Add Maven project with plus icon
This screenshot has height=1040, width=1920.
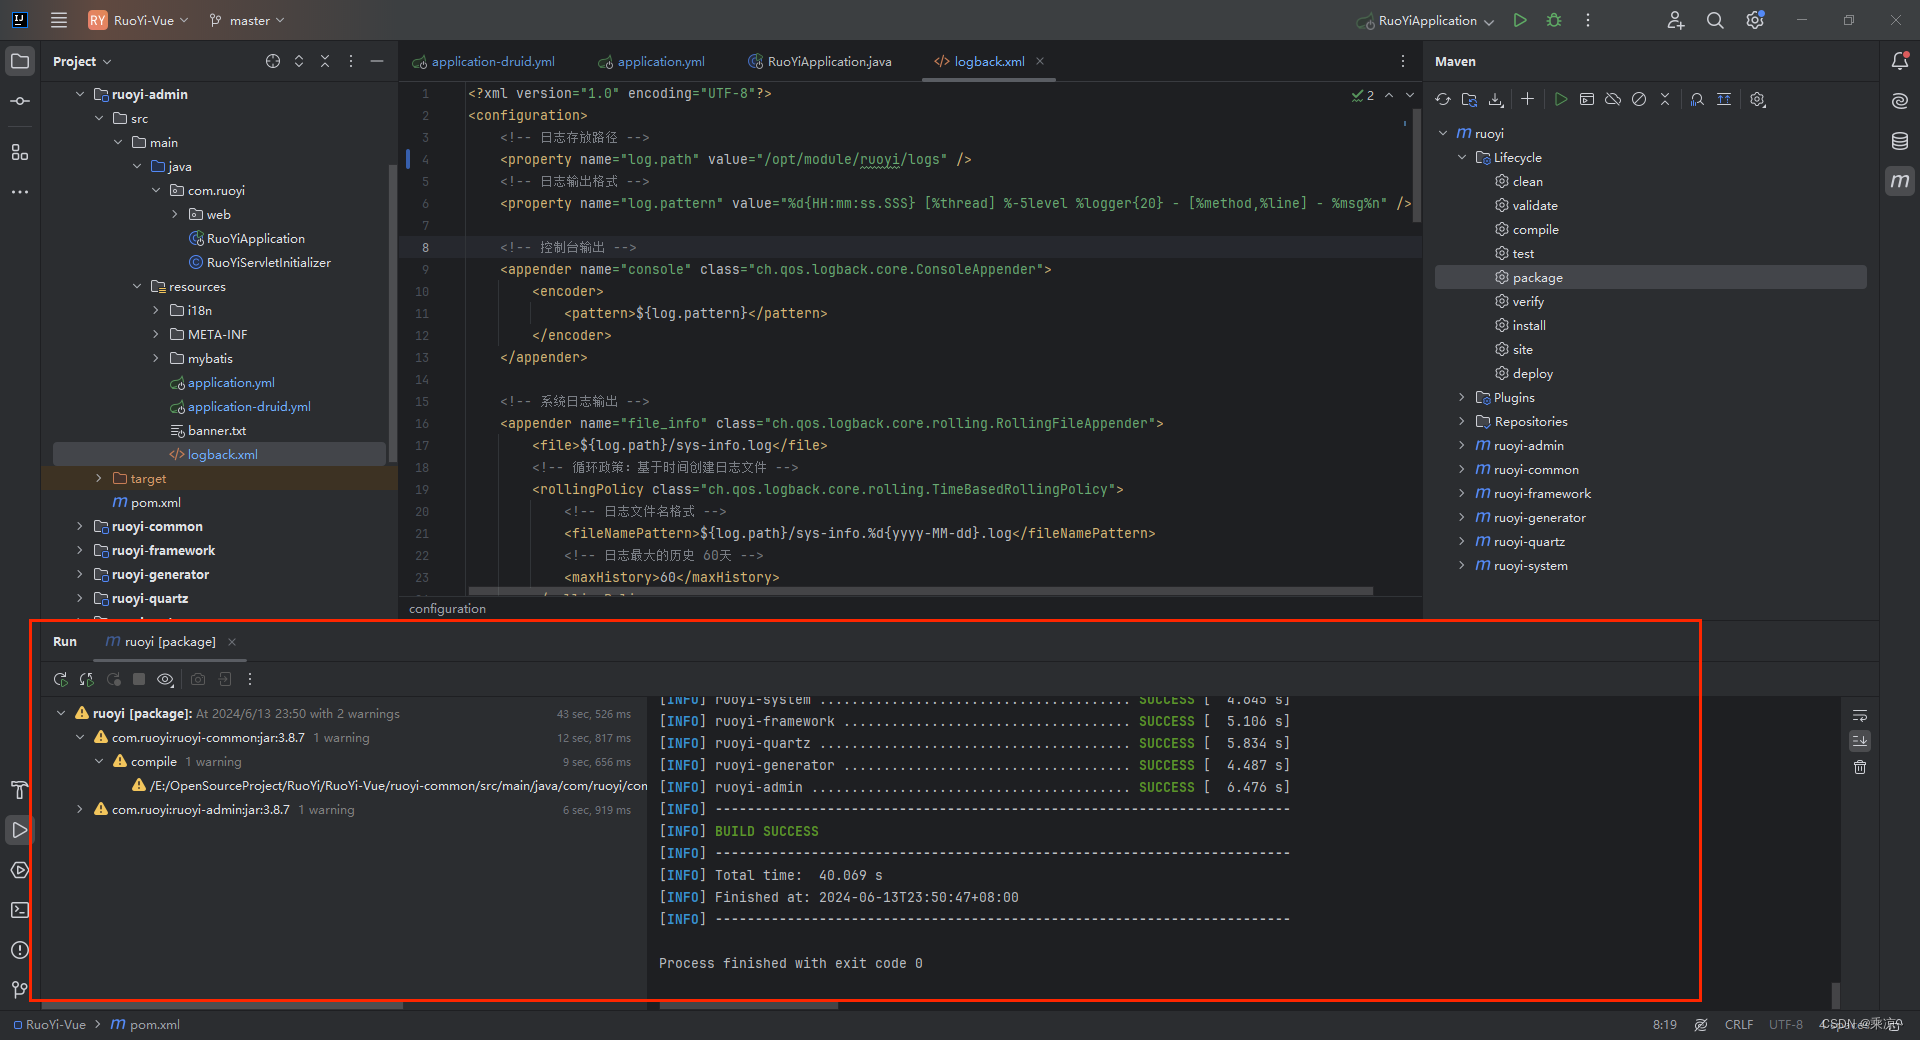pyautogui.click(x=1527, y=99)
